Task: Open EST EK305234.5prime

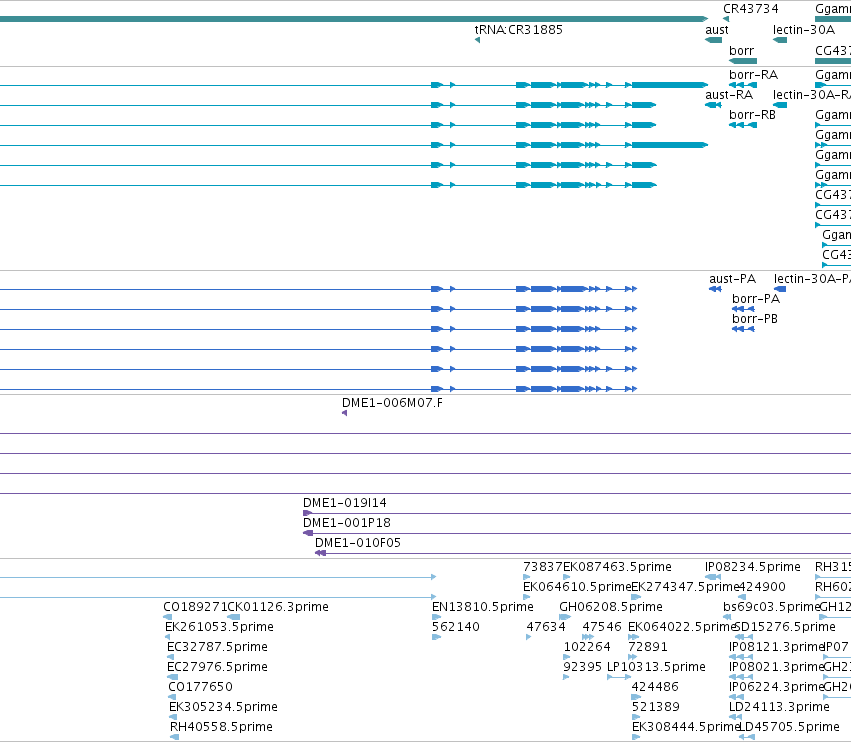Action: click(223, 707)
